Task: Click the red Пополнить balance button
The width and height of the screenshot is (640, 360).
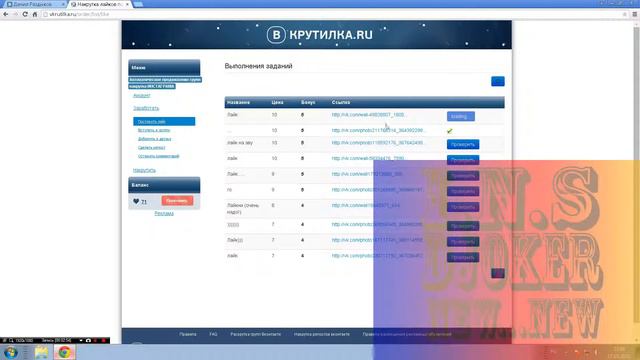Action: click(x=177, y=200)
